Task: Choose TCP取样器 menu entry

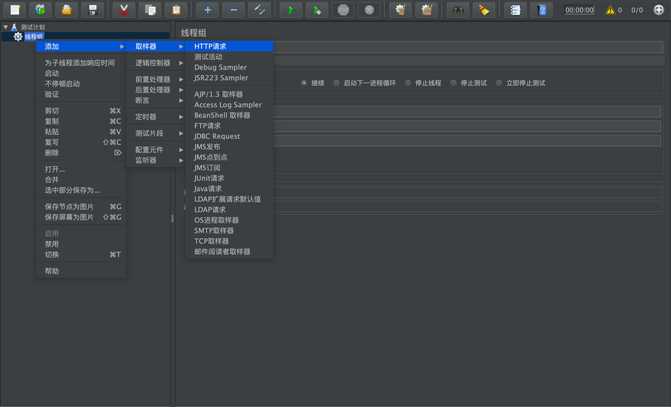Action: point(230,241)
